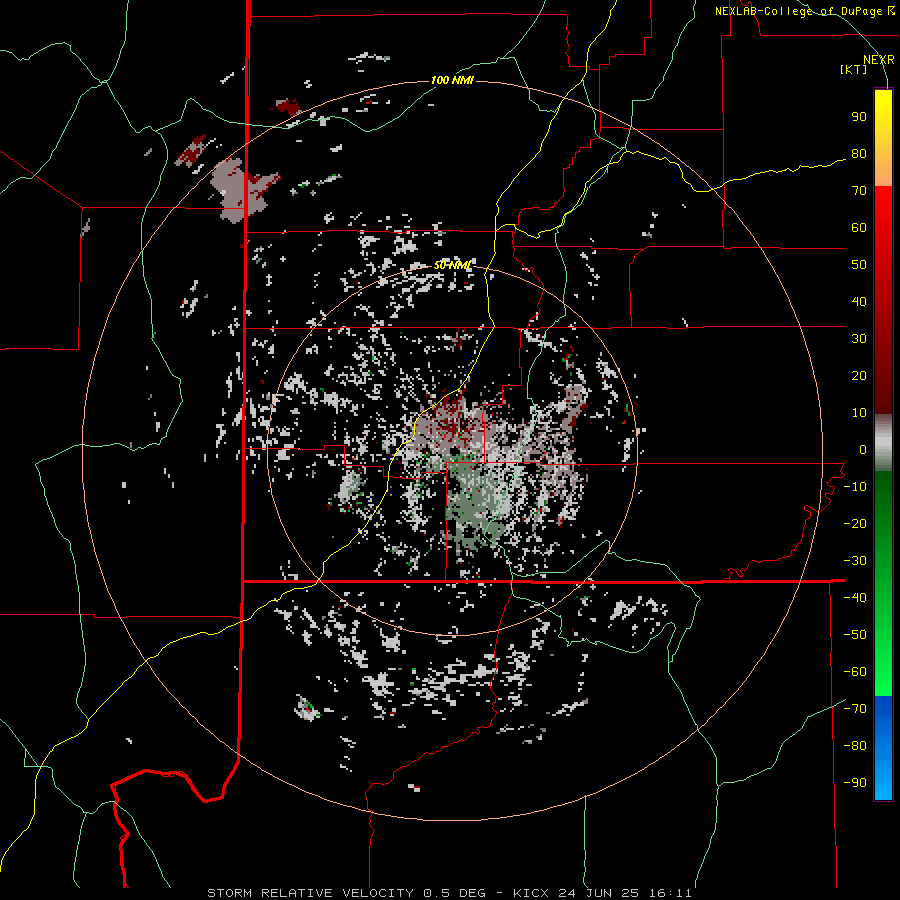The width and height of the screenshot is (900, 900).
Task: Click the -30 value on the velocity scale
Action: click(855, 561)
